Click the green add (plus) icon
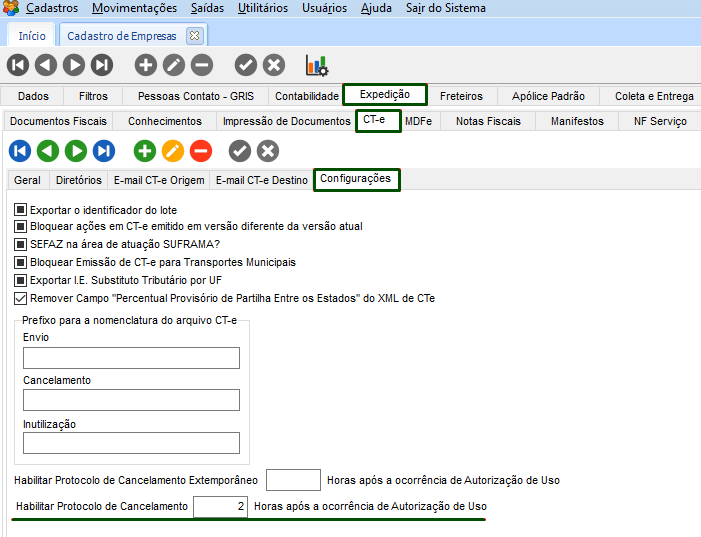This screenshot has width=701, height=537. click(x=145, y=151)
